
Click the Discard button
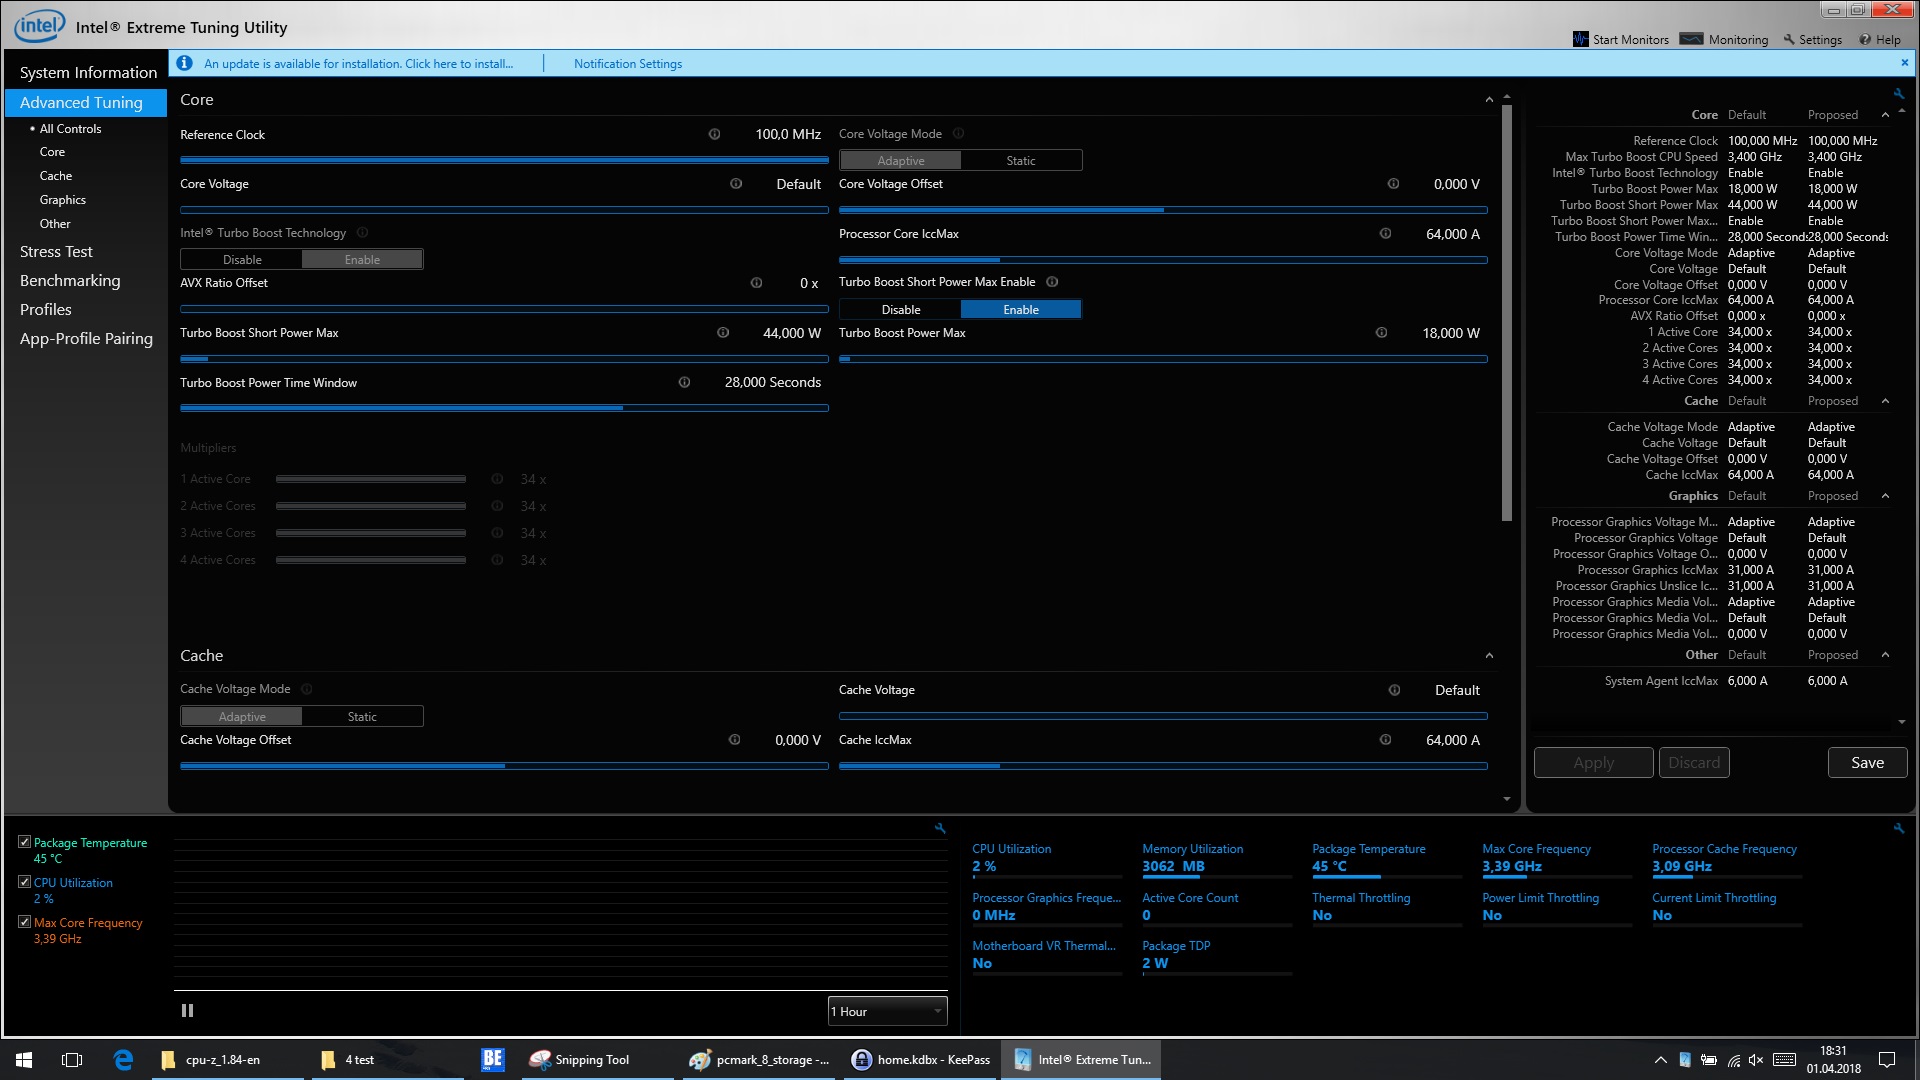(1694, 762)
